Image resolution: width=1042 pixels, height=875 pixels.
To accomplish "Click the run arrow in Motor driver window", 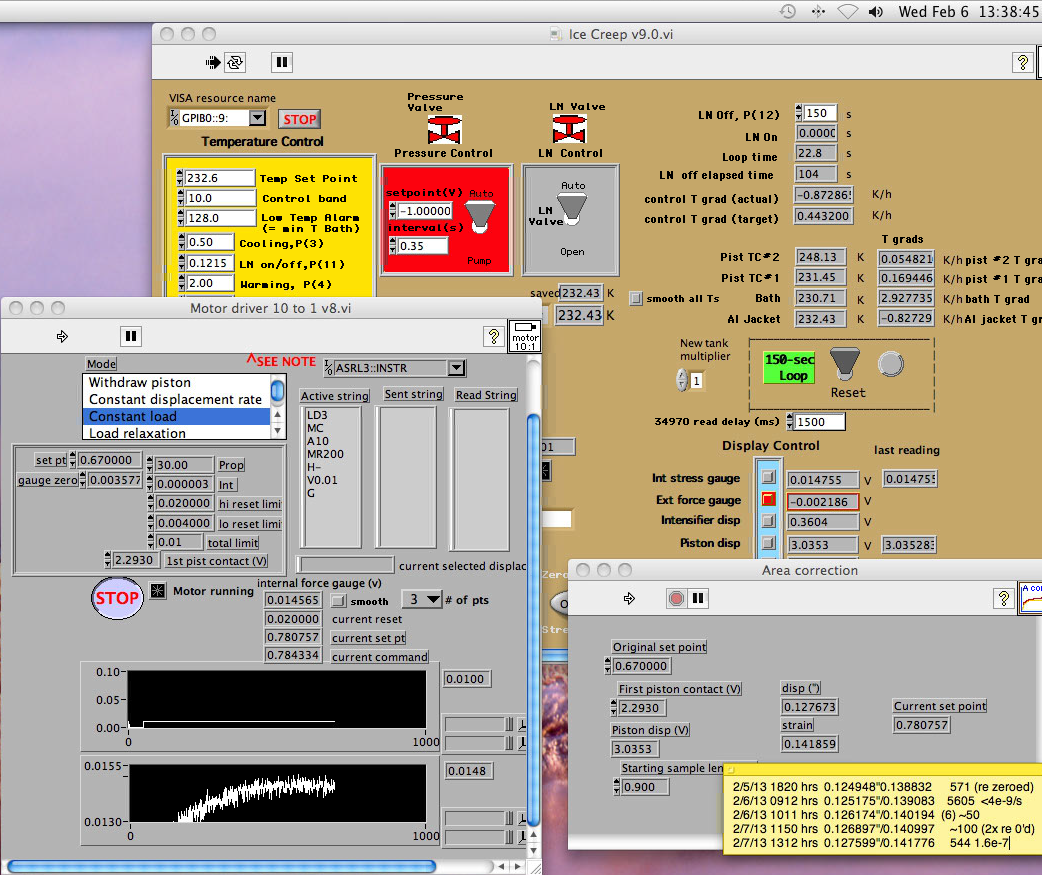I will [x=62, y=336].
